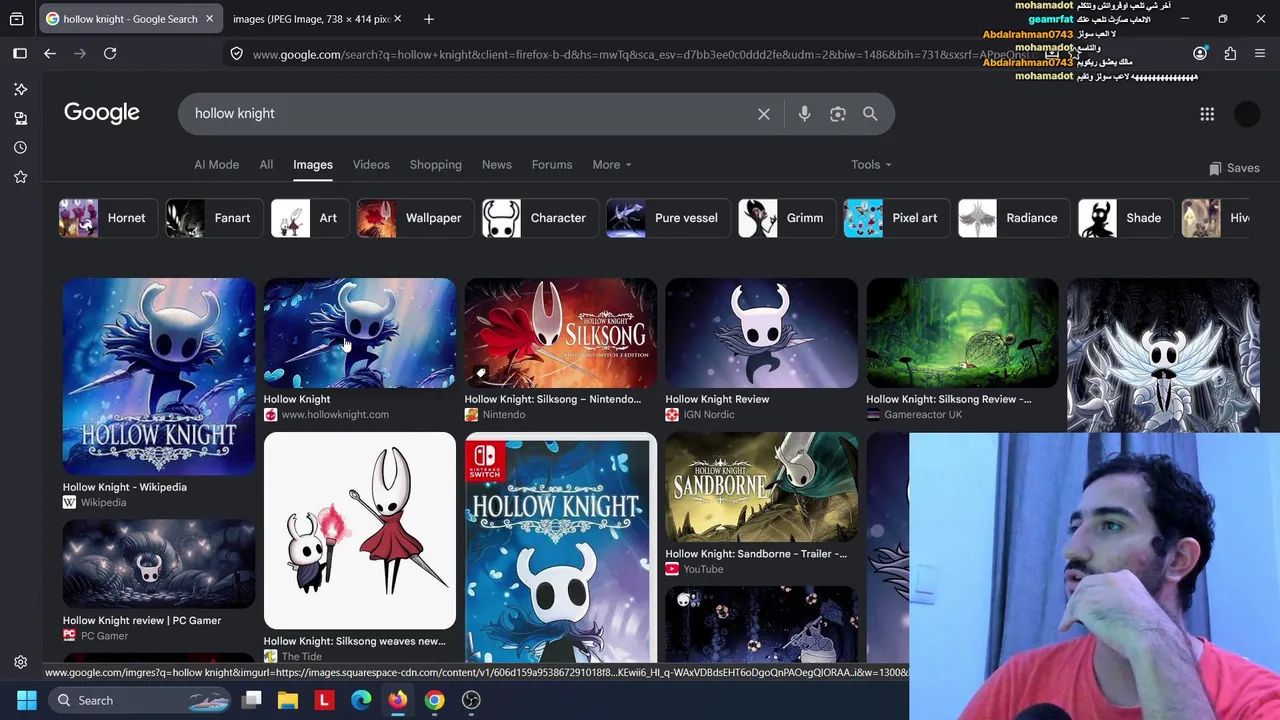The image size is (1280, 720).
Task: Reload the current Google page
Action: tap(110, 54)
